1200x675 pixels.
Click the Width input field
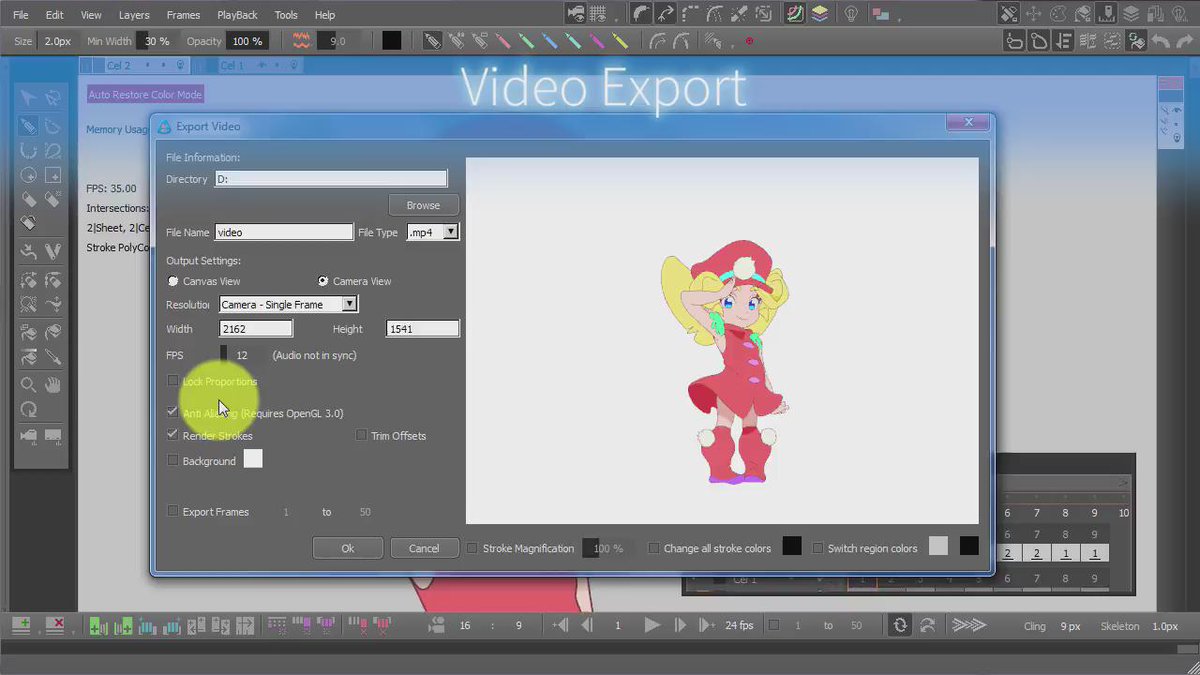coord(256,329)
